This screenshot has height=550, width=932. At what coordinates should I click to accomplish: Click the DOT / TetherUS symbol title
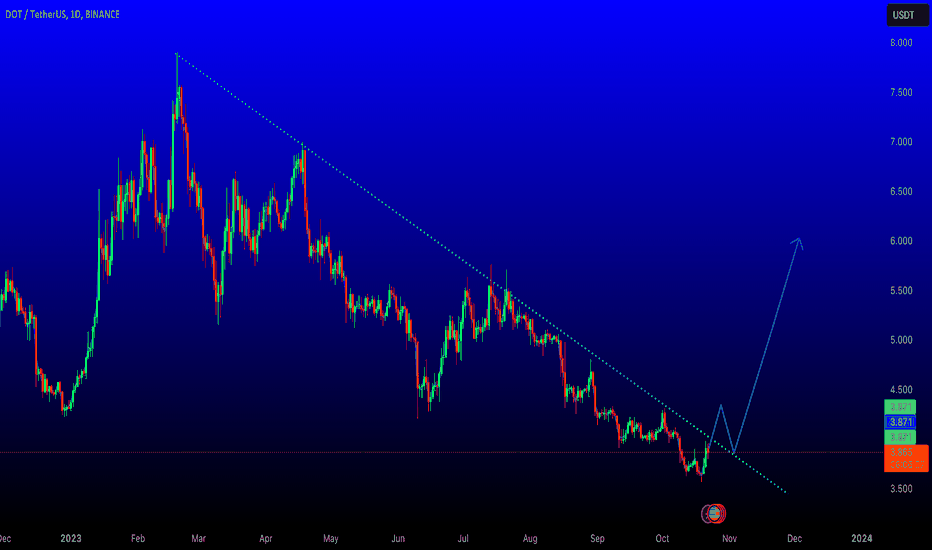[x=62, y=14]
